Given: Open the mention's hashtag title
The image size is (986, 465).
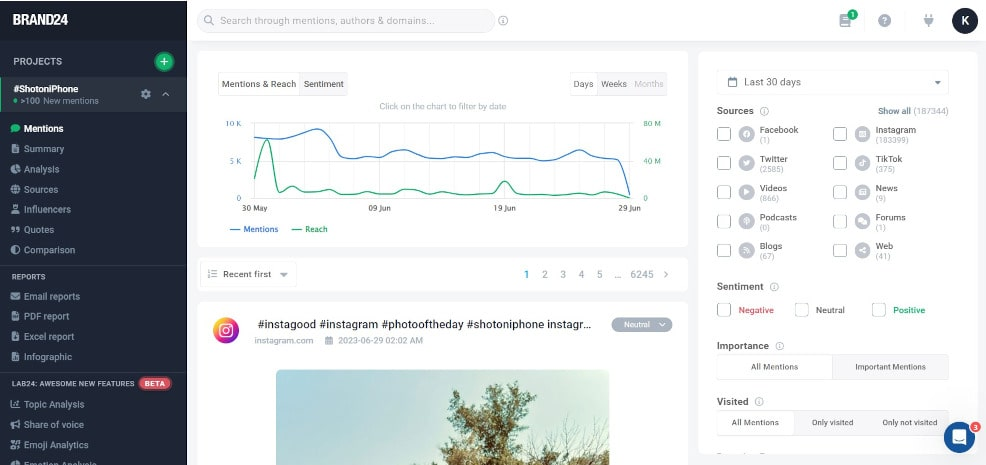Looking at the screenshot, I should 424,325.
